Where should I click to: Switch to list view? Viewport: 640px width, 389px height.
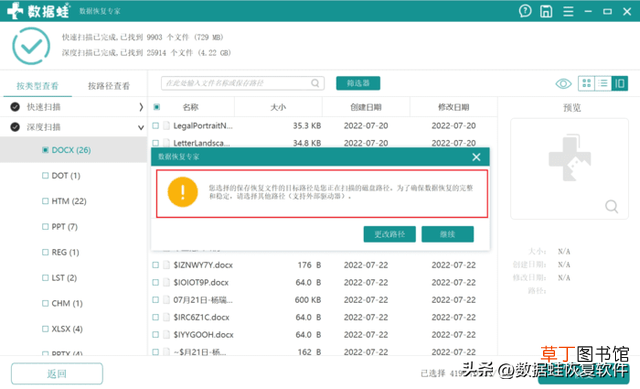603,83
